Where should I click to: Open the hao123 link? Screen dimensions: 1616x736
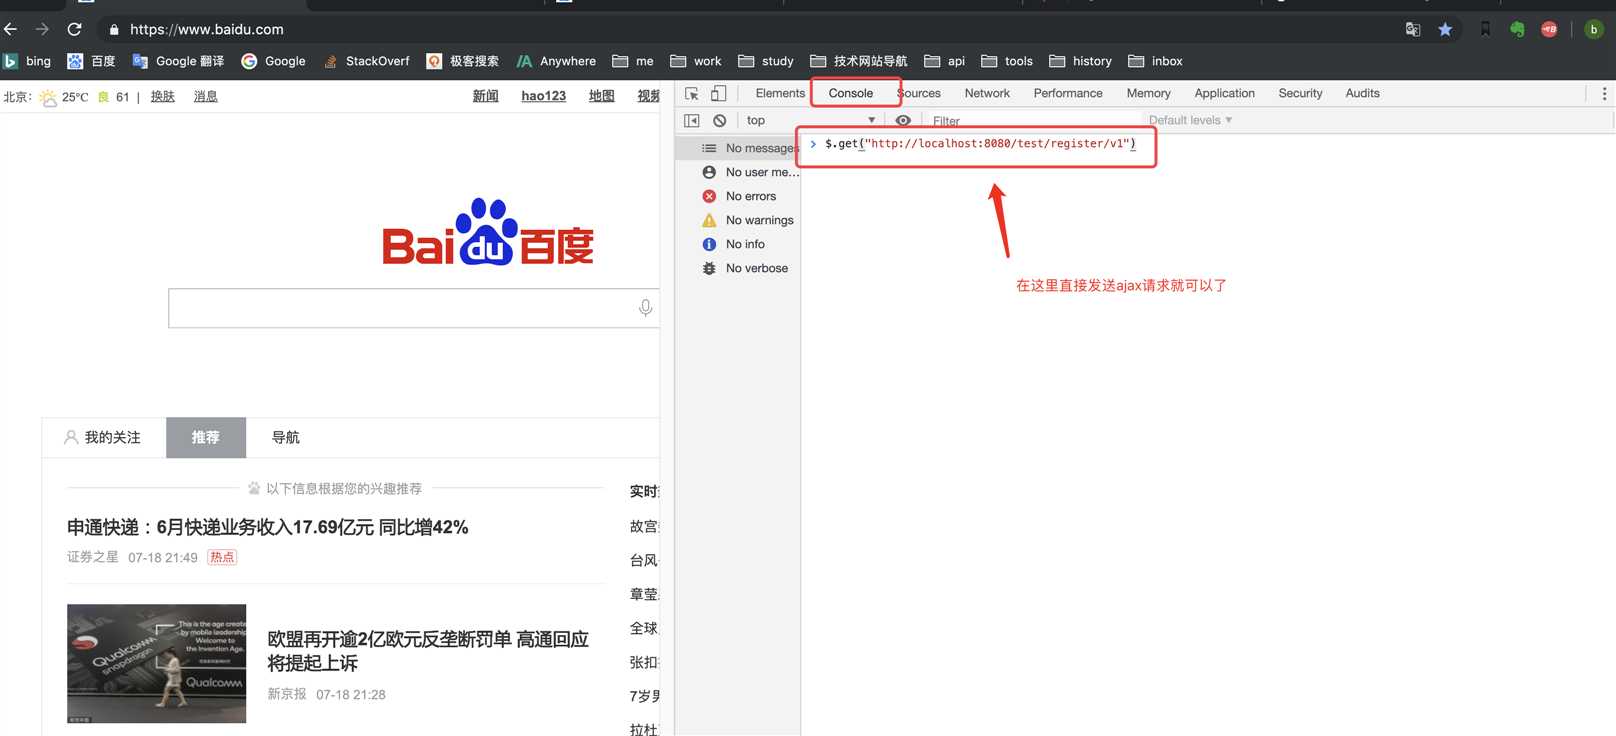pyautogui.click(x=544, y=96)
